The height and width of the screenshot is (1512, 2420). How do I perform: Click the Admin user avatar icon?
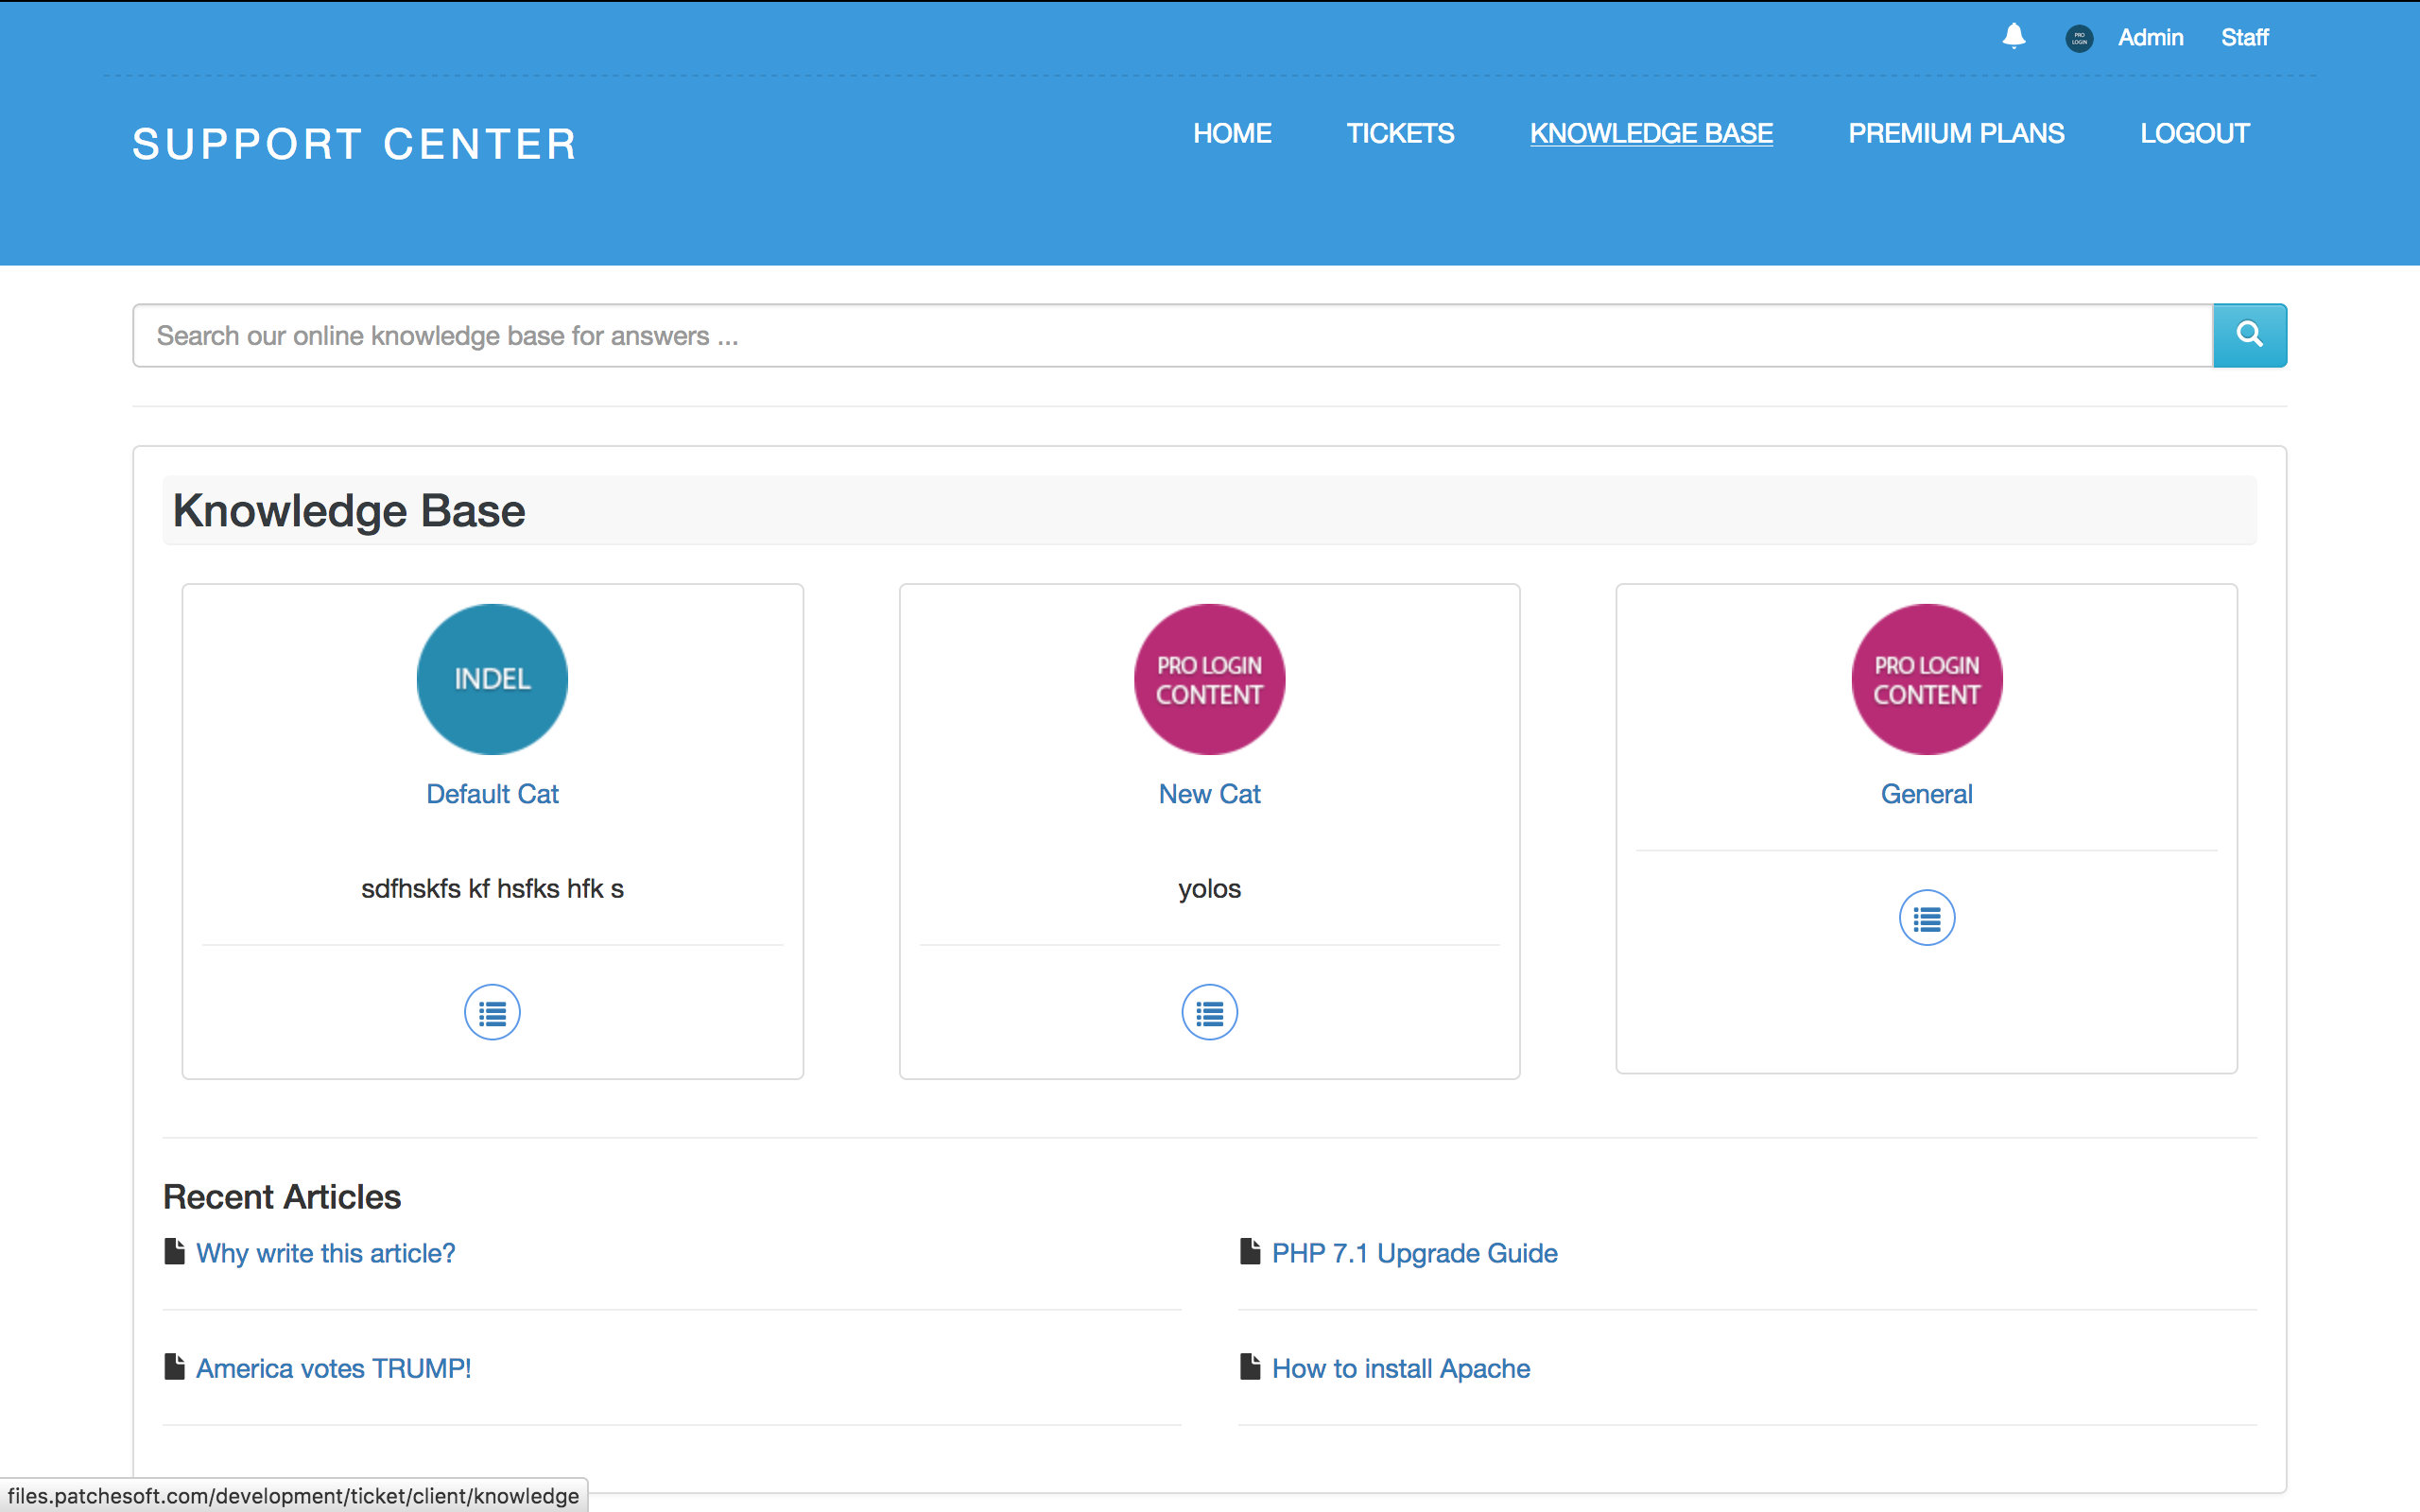point(2079,38)
